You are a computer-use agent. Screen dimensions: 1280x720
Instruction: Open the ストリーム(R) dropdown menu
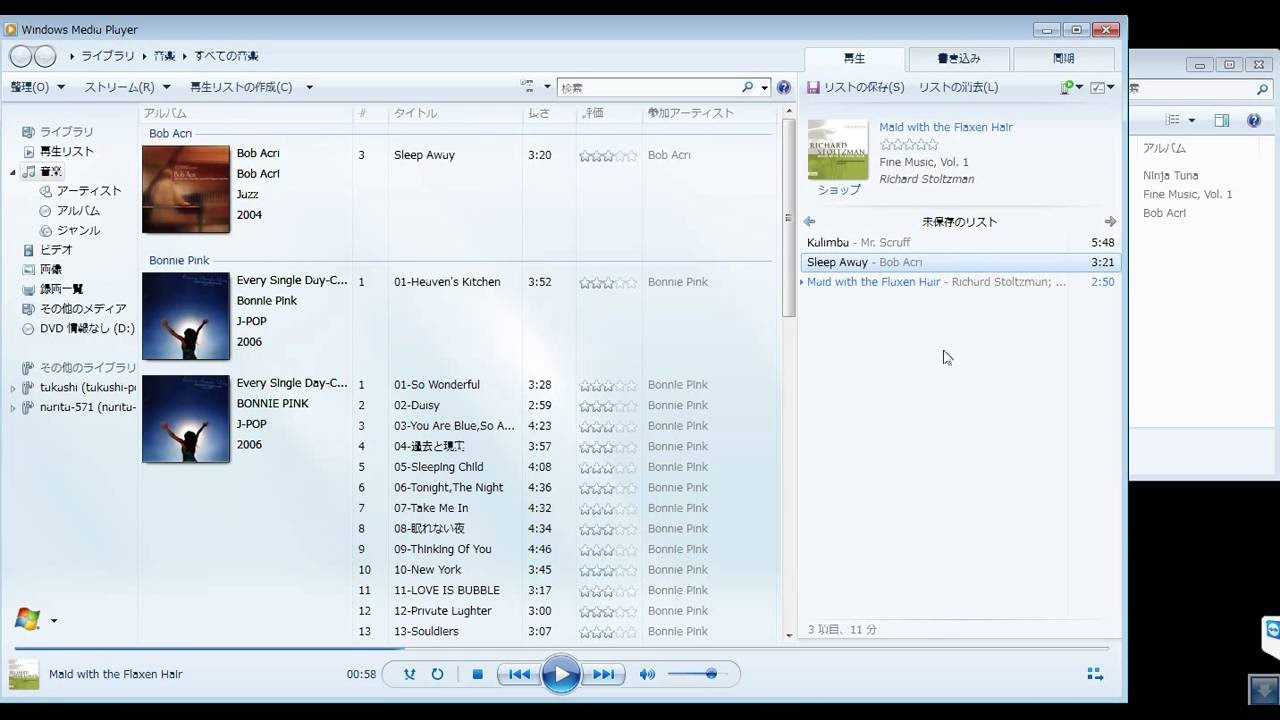point(127,87)
